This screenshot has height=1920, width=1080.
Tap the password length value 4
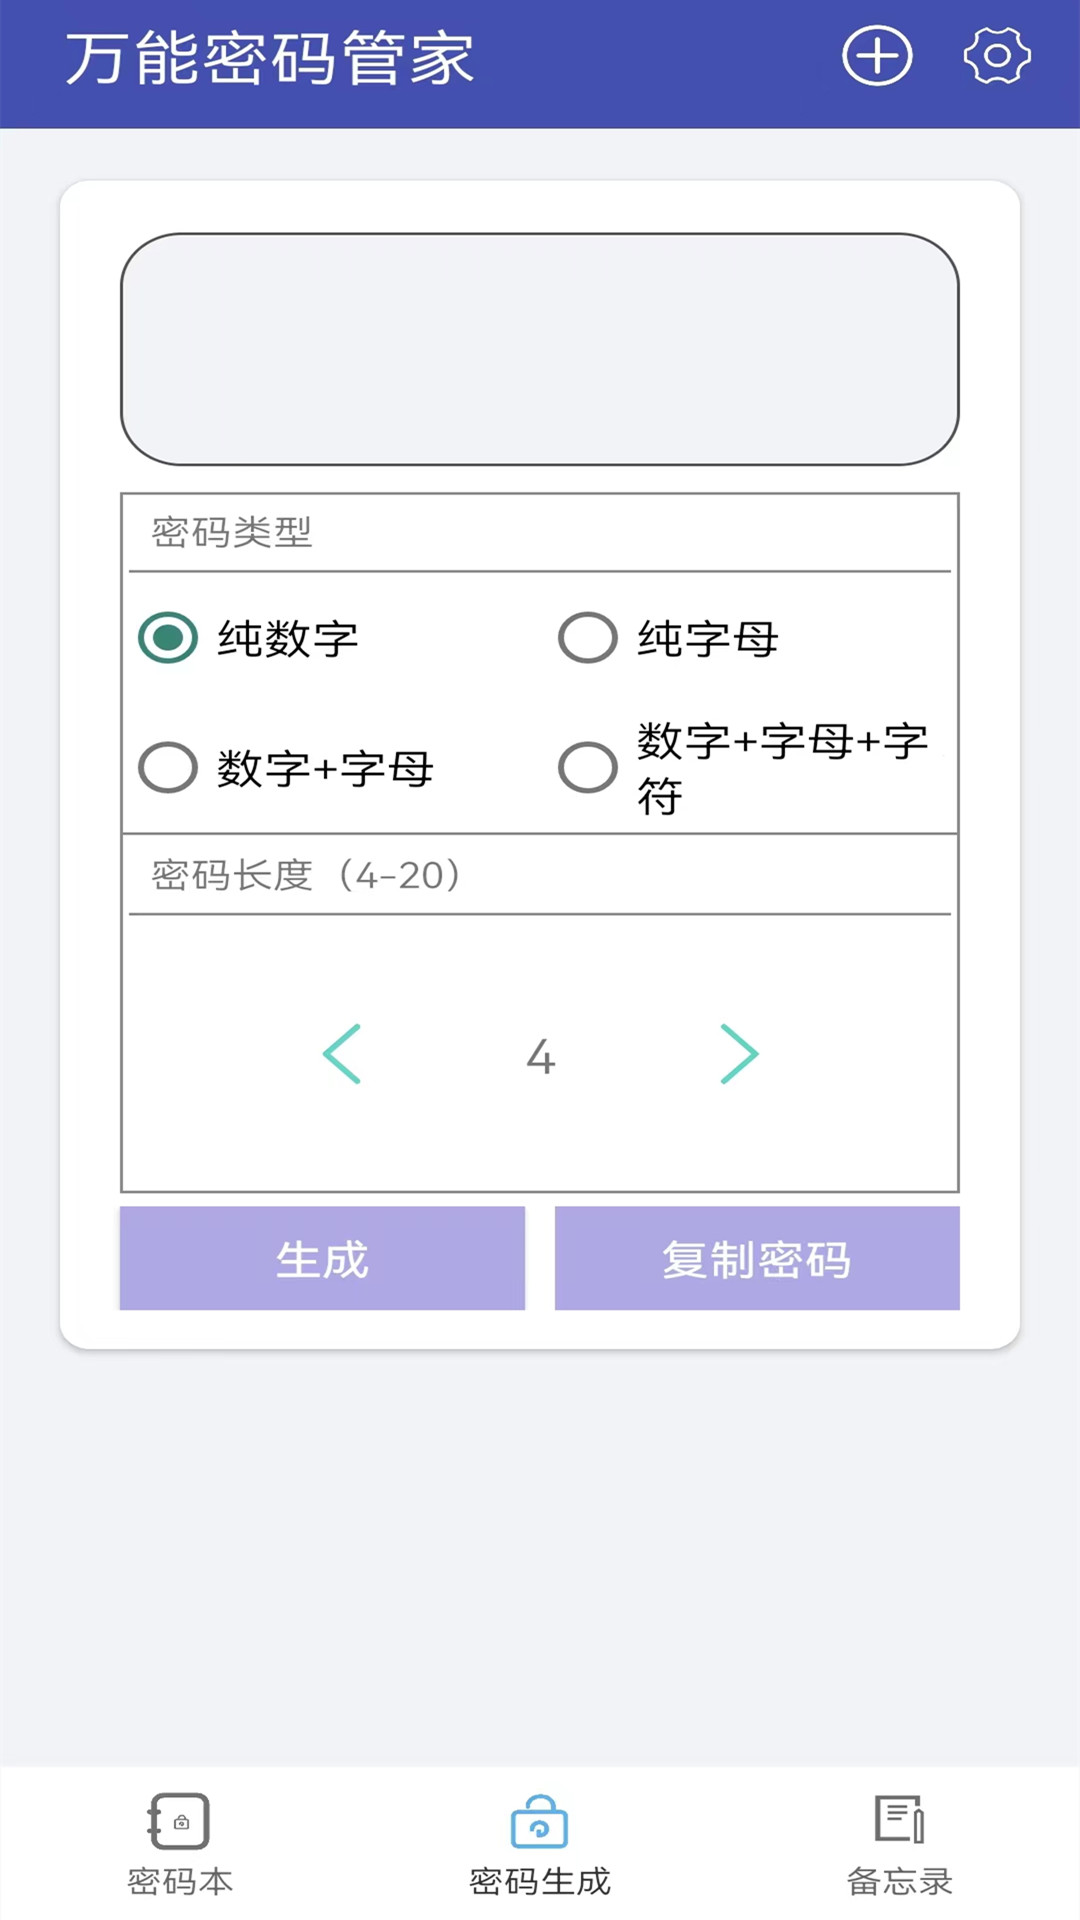point(540,1057)
